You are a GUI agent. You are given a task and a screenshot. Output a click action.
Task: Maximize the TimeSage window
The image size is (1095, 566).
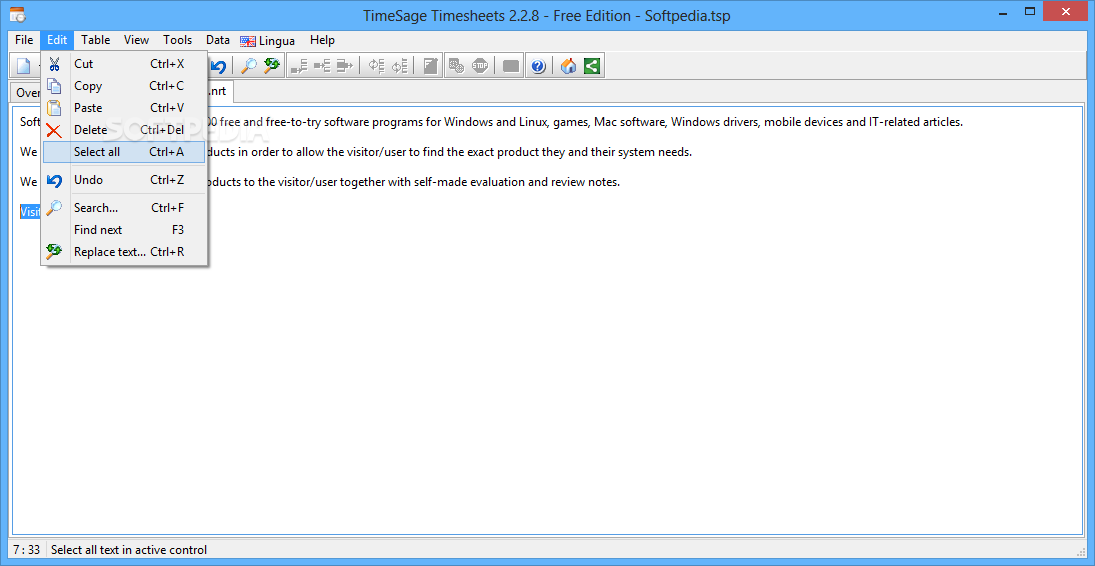coord(1030,11)
